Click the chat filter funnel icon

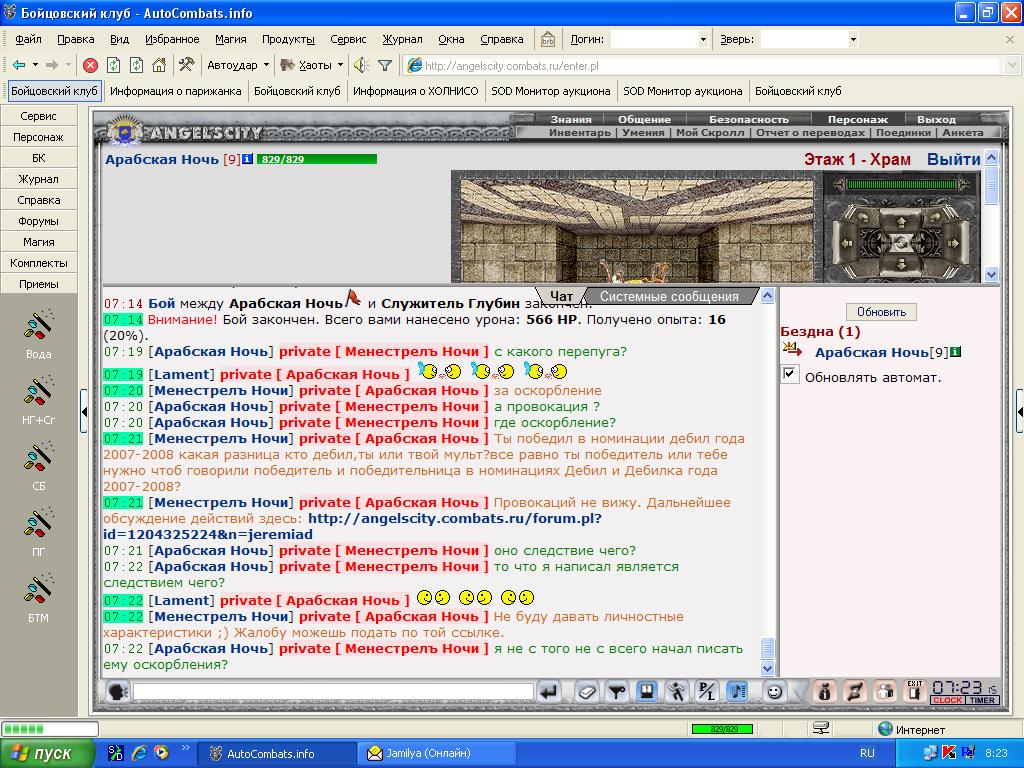tap(616, 691)
